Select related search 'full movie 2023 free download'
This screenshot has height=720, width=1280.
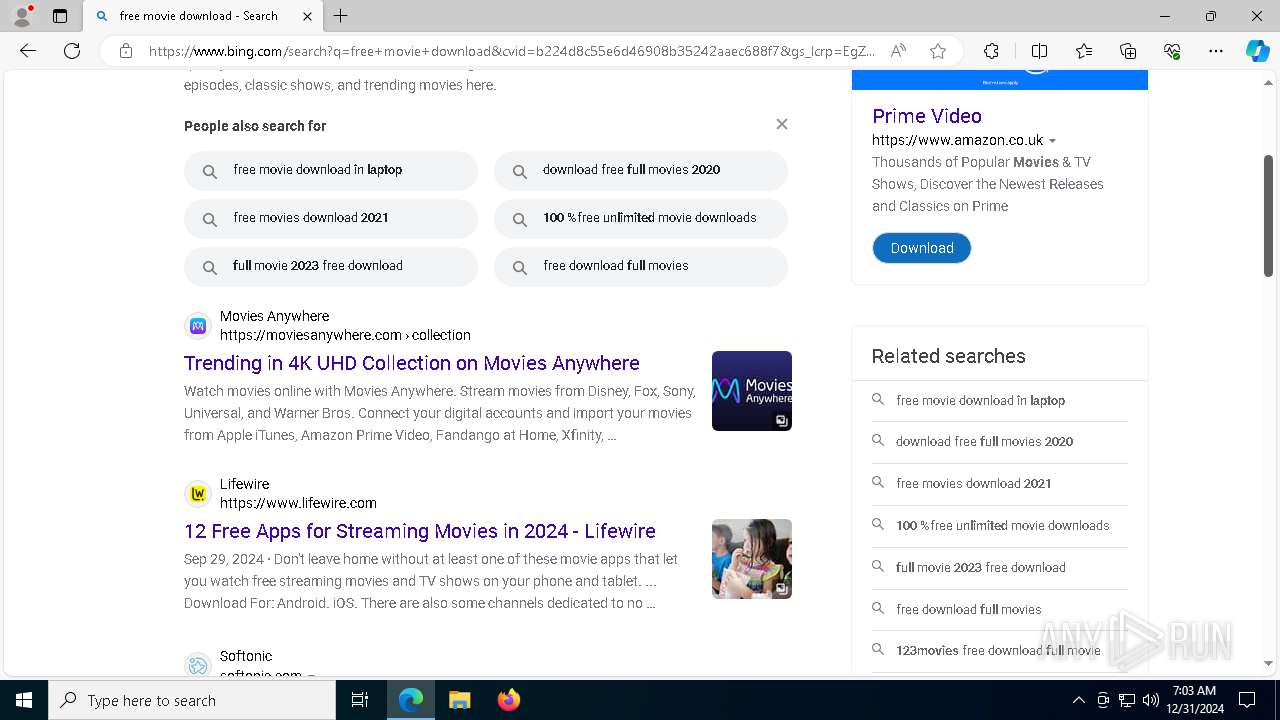coord(980,567)
